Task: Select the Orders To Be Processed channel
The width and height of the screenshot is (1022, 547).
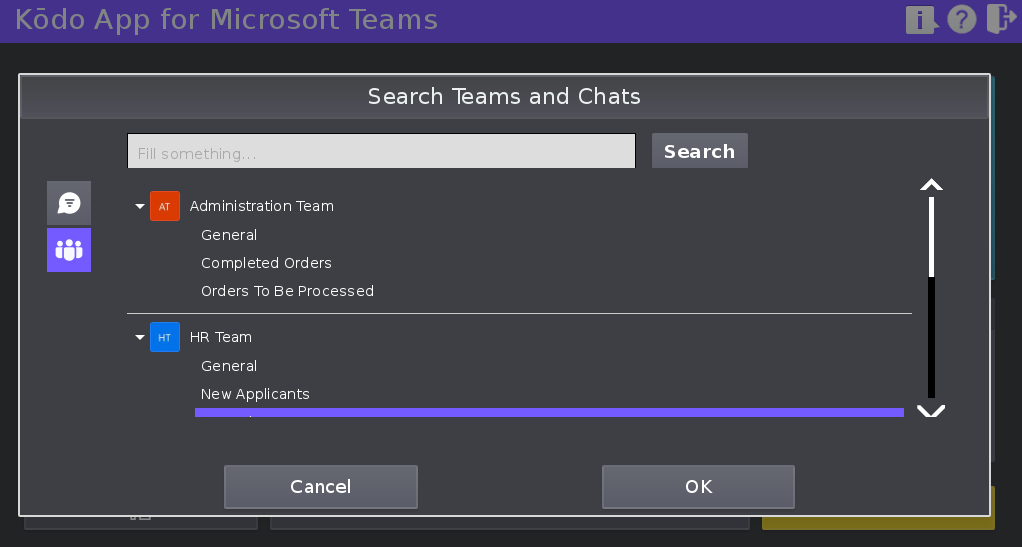Action: pyautogui.click(x=287, y=291)
